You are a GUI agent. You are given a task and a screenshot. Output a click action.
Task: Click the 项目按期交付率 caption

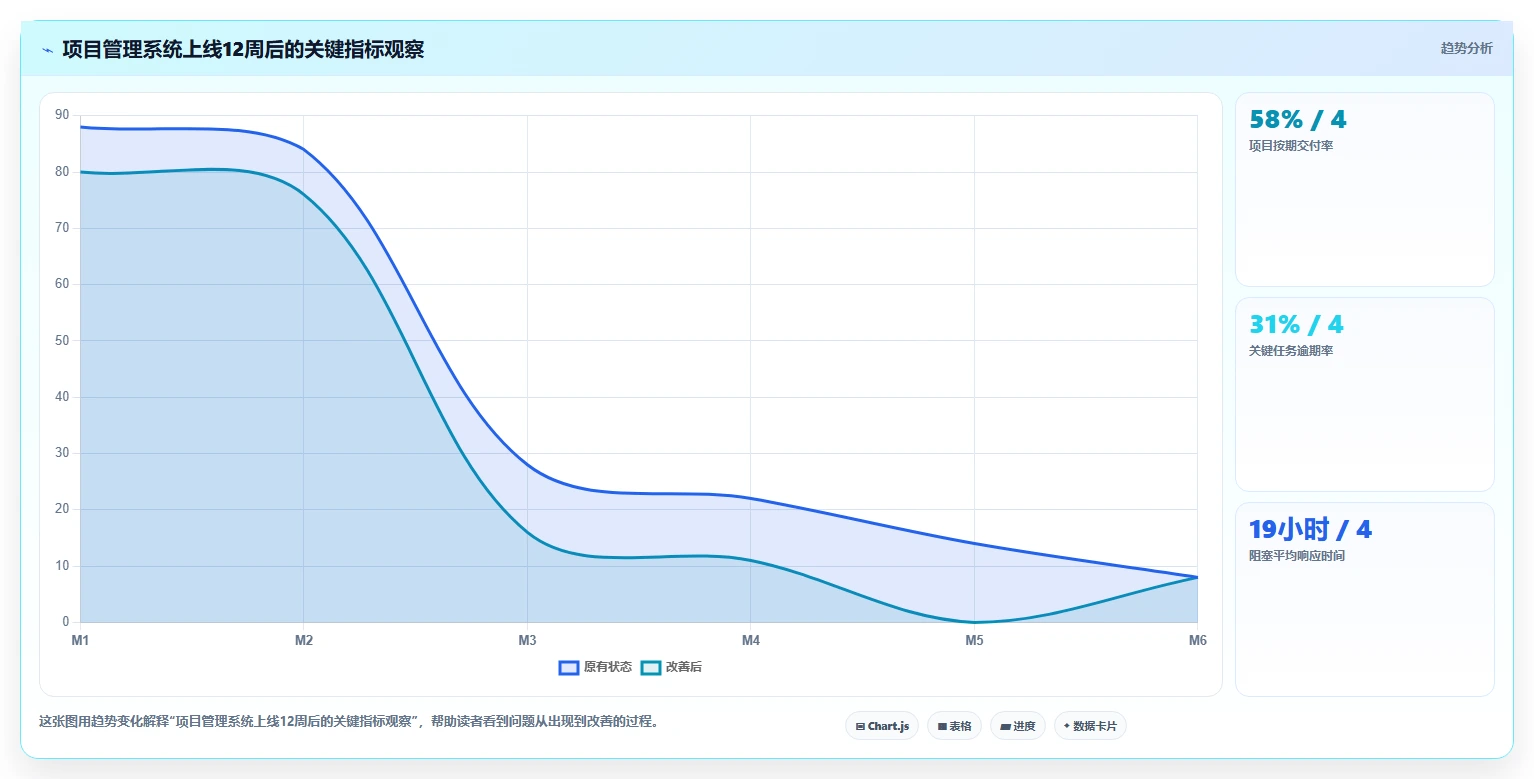[1291, 146]
